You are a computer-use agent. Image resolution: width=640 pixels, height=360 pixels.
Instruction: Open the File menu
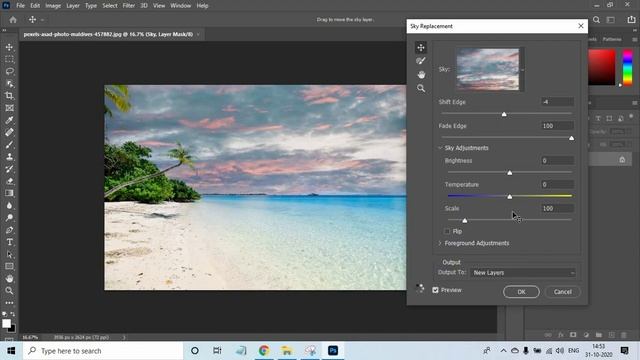20,6
